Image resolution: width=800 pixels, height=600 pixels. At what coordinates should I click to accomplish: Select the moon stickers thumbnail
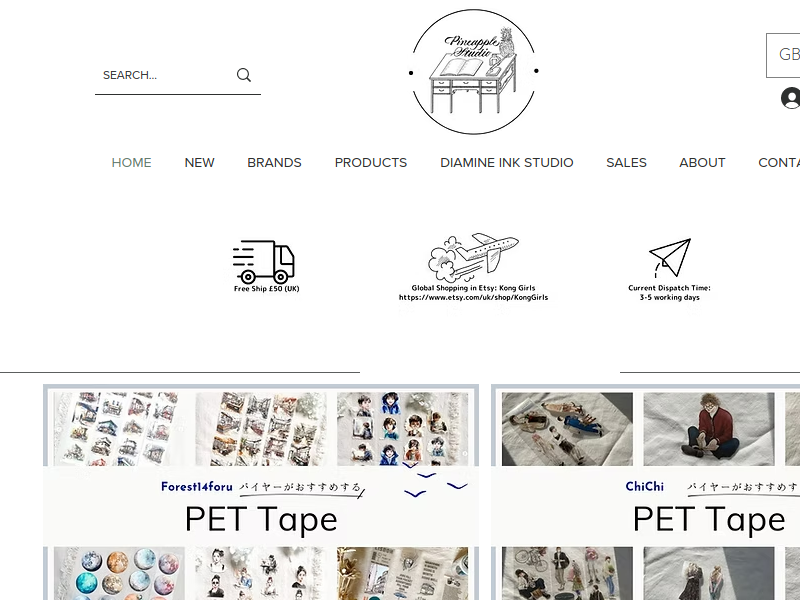[x=119, y=573]
